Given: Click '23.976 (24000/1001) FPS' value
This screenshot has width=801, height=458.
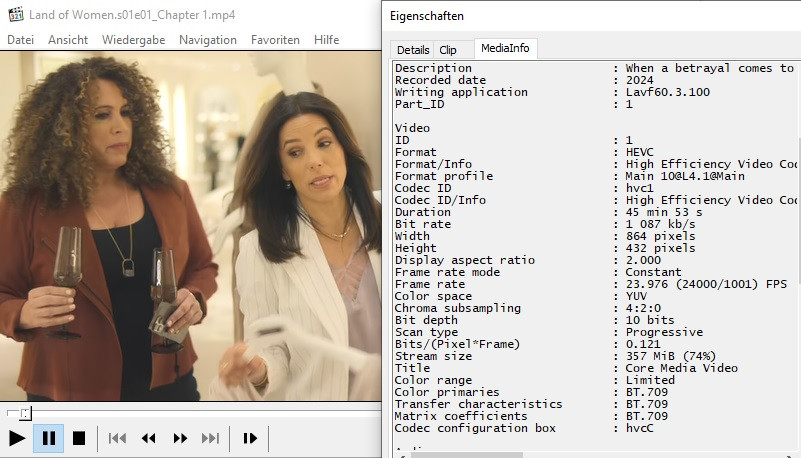Looking at the screenshot, I should pos(706,284).
